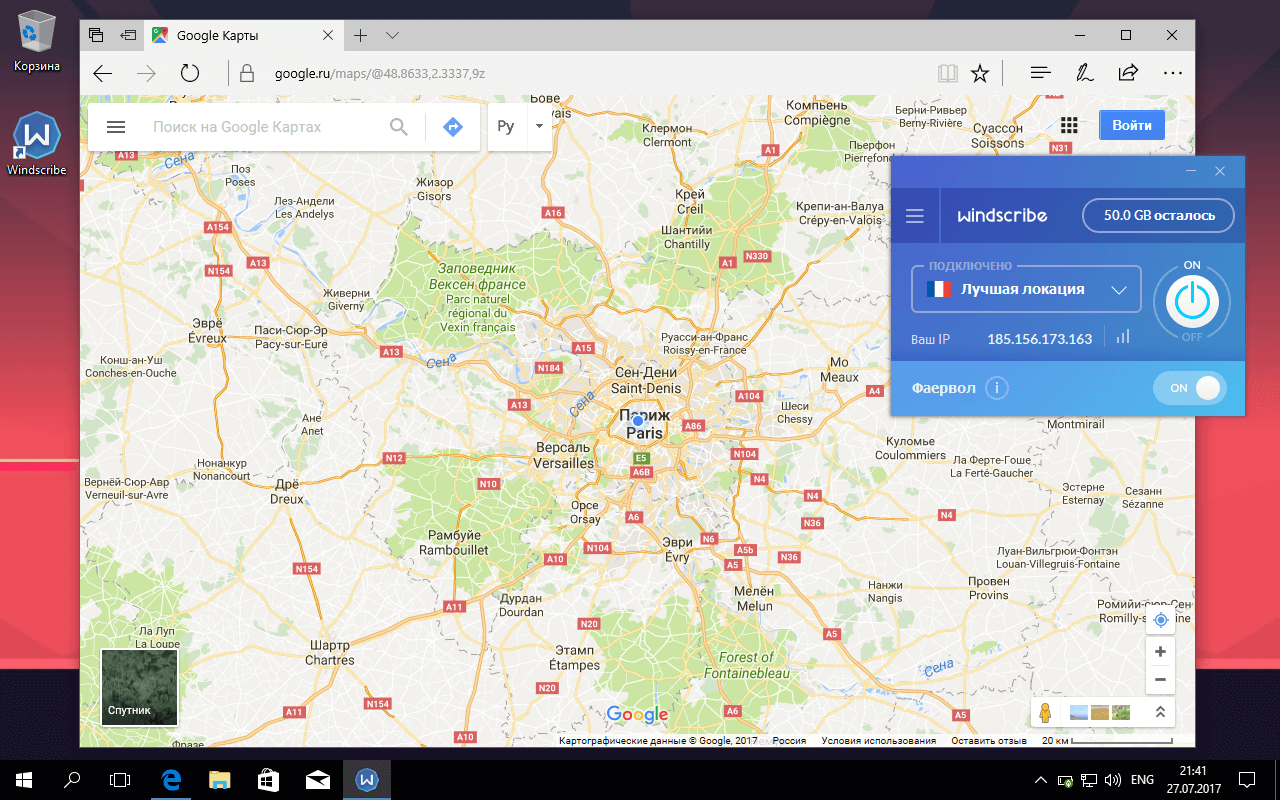
Task: Open directions with the blue arrow icon
Action: 453,127
